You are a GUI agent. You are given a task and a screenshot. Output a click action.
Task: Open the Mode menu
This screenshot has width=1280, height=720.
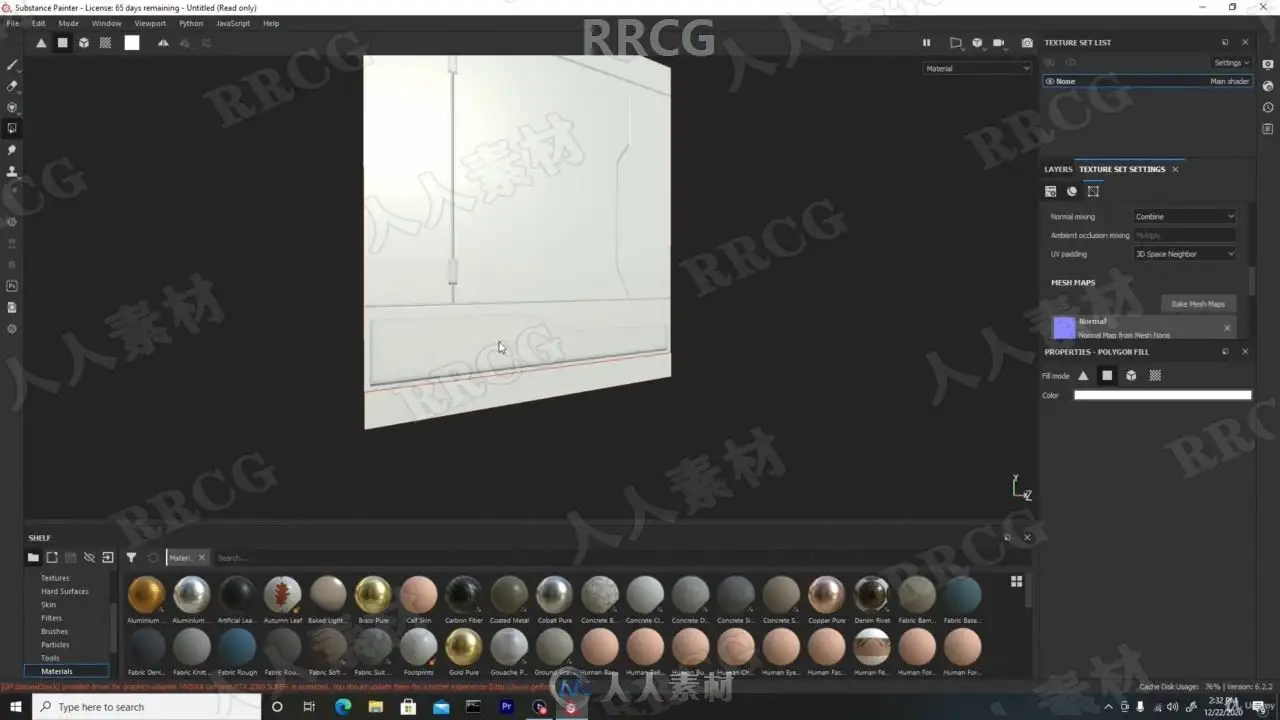click(x=68, y=23)
